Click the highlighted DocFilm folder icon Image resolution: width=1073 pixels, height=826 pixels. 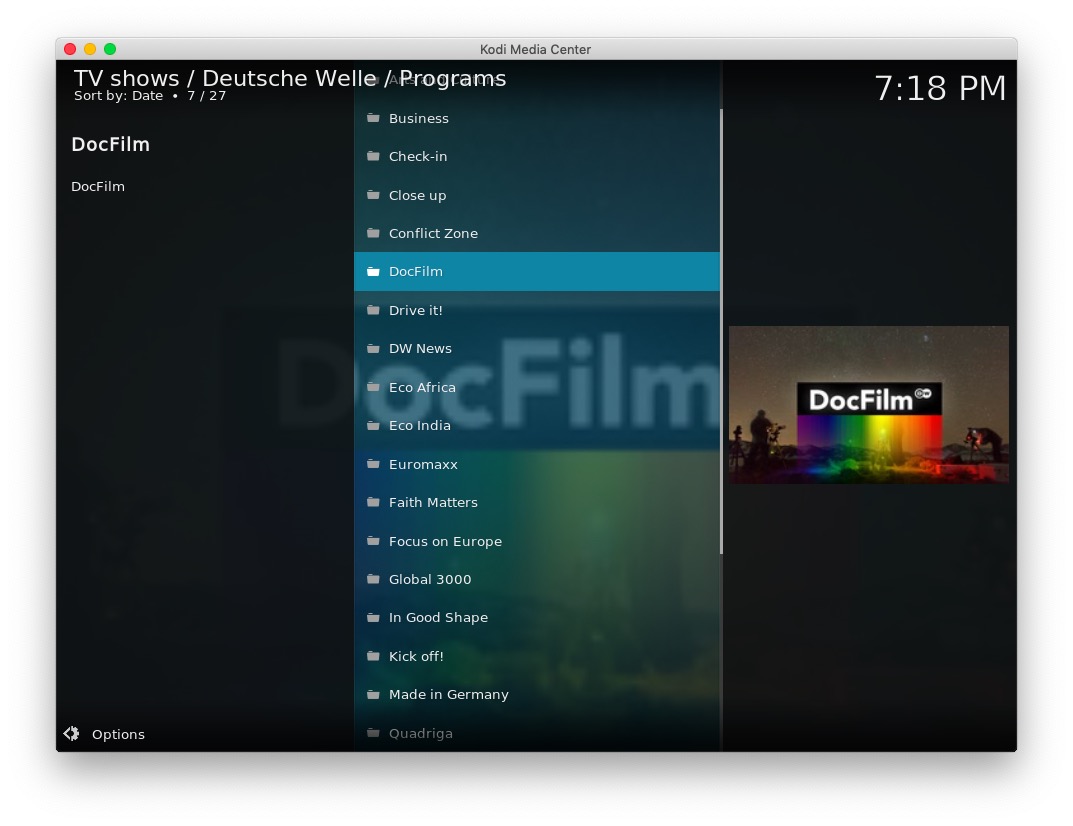pos(373,272)
